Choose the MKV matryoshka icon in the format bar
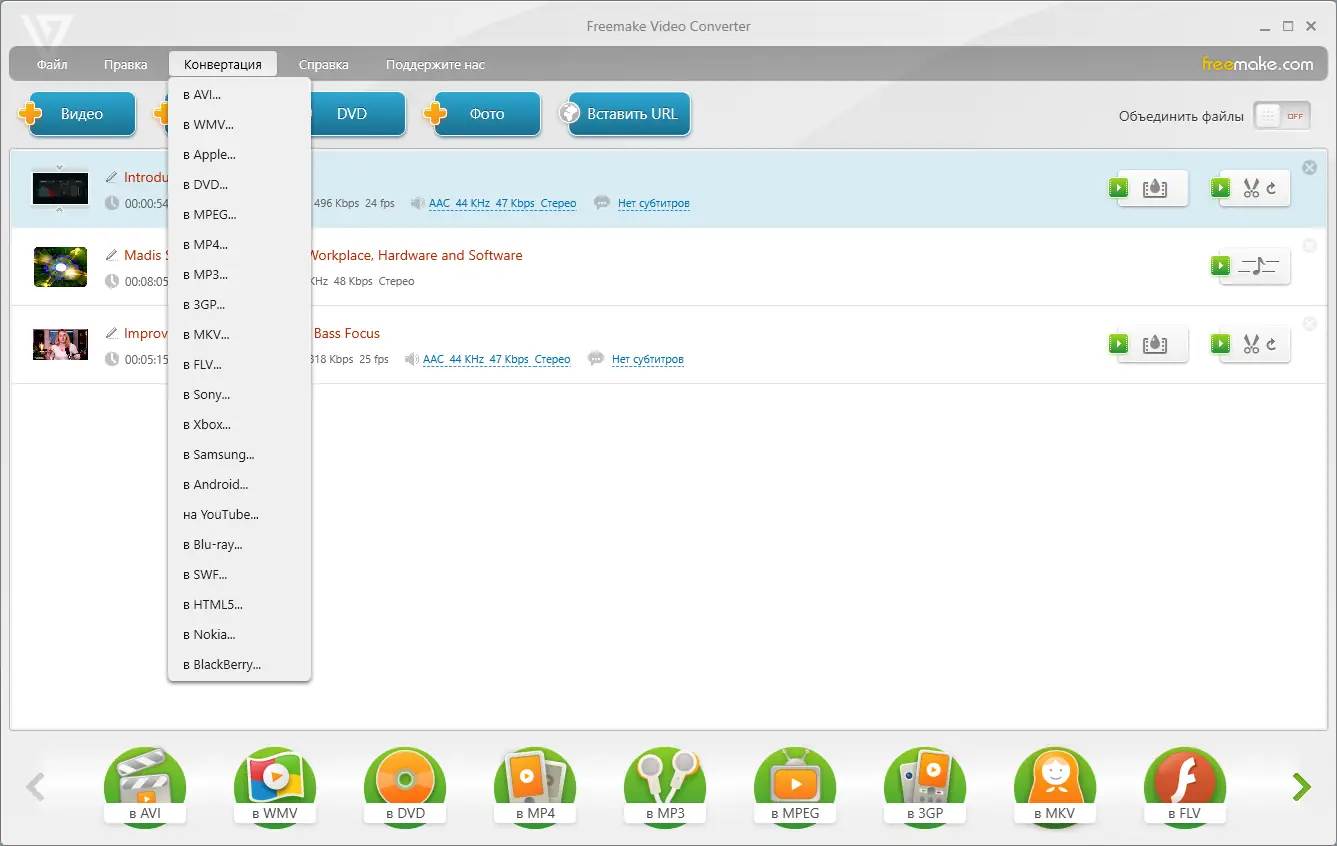The image size is (1337, 846). tap(1055, 786)
